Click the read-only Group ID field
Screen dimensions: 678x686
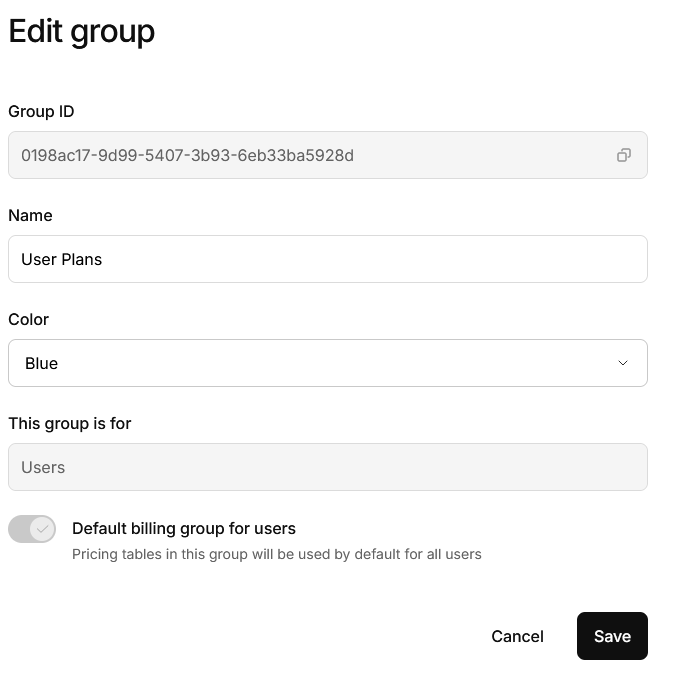coord(328,155)
